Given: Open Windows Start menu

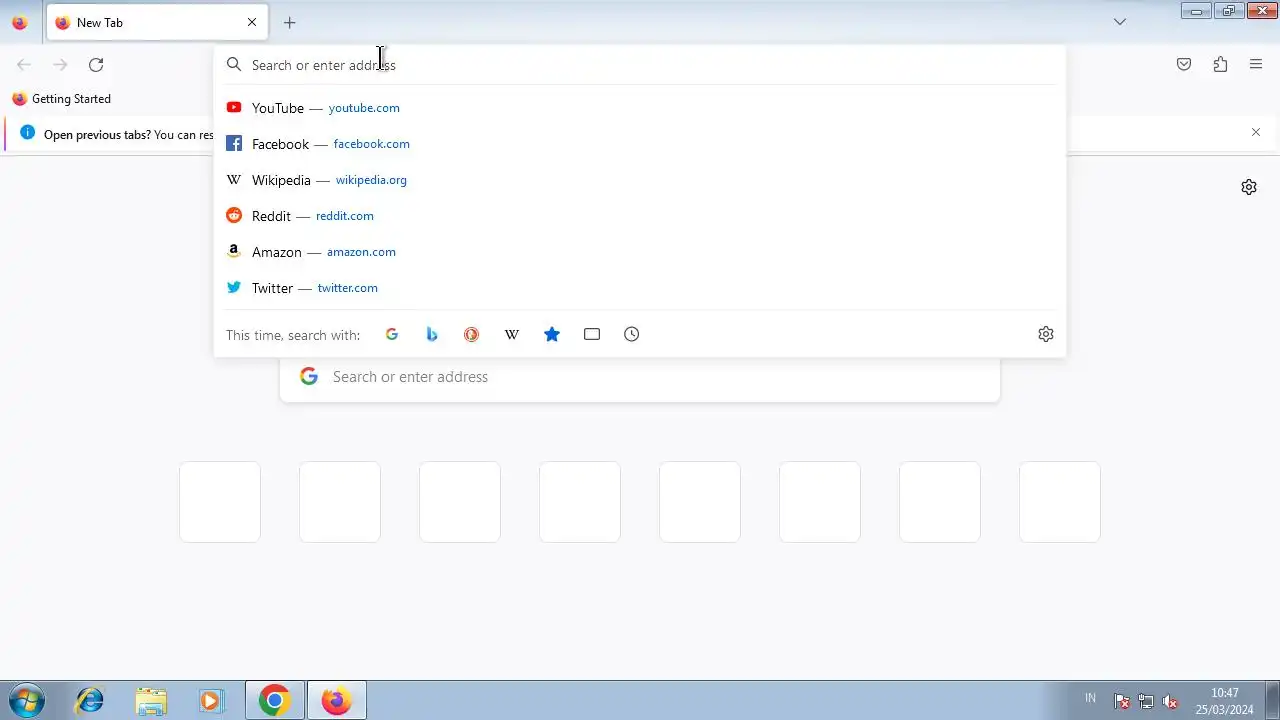Looking at the screenshot, I should (25, 700).
